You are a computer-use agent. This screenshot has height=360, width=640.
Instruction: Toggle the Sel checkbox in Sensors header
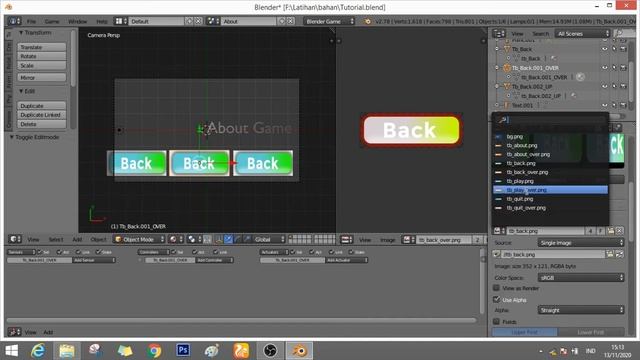[40, 252]
